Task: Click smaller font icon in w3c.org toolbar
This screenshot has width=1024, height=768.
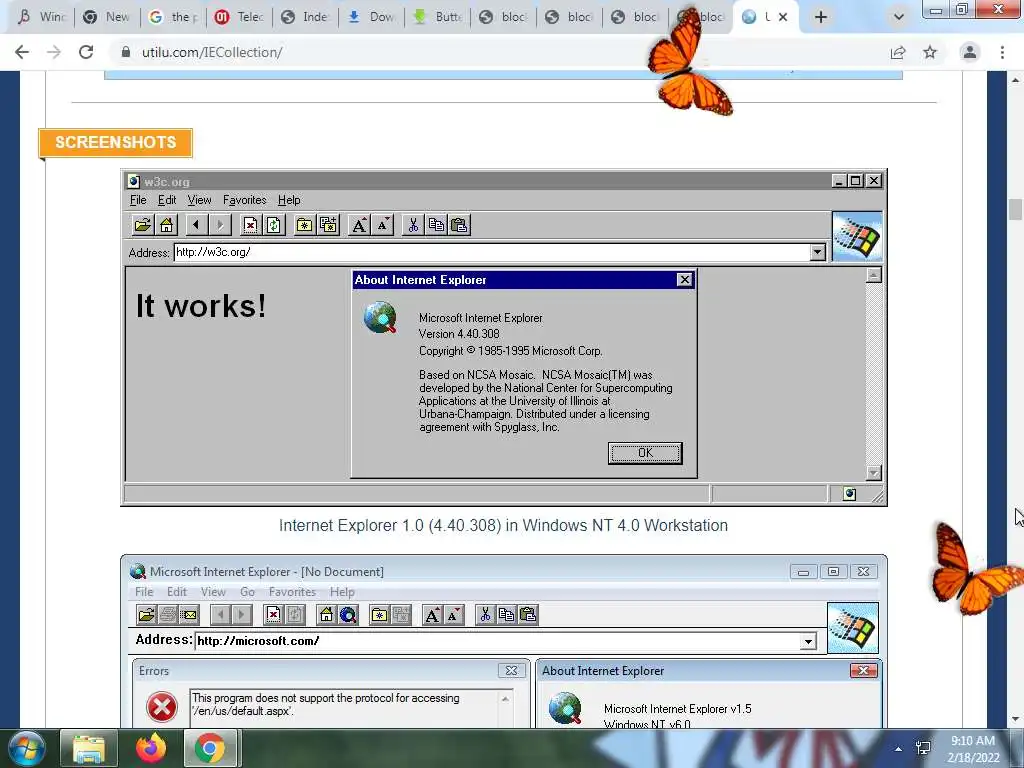Action: pyautogui.click(x=383, y=225)
